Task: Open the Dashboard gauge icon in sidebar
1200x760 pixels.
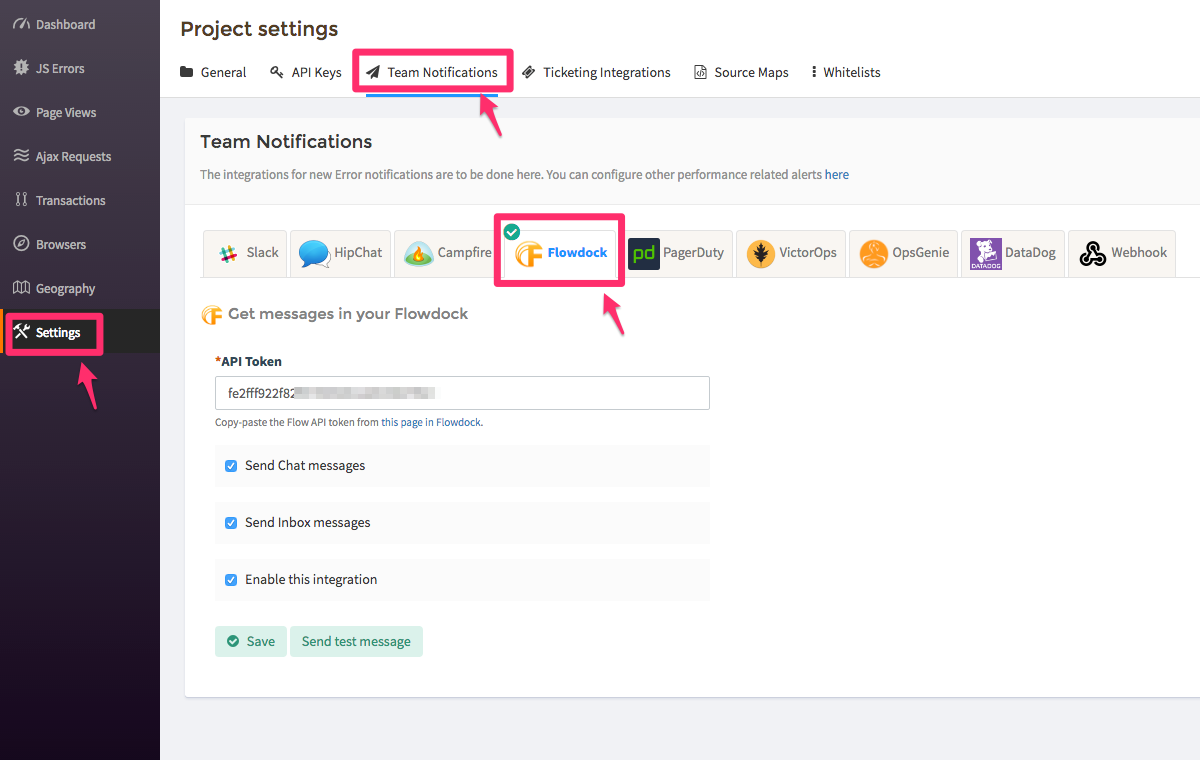Action: coord(21,24)
